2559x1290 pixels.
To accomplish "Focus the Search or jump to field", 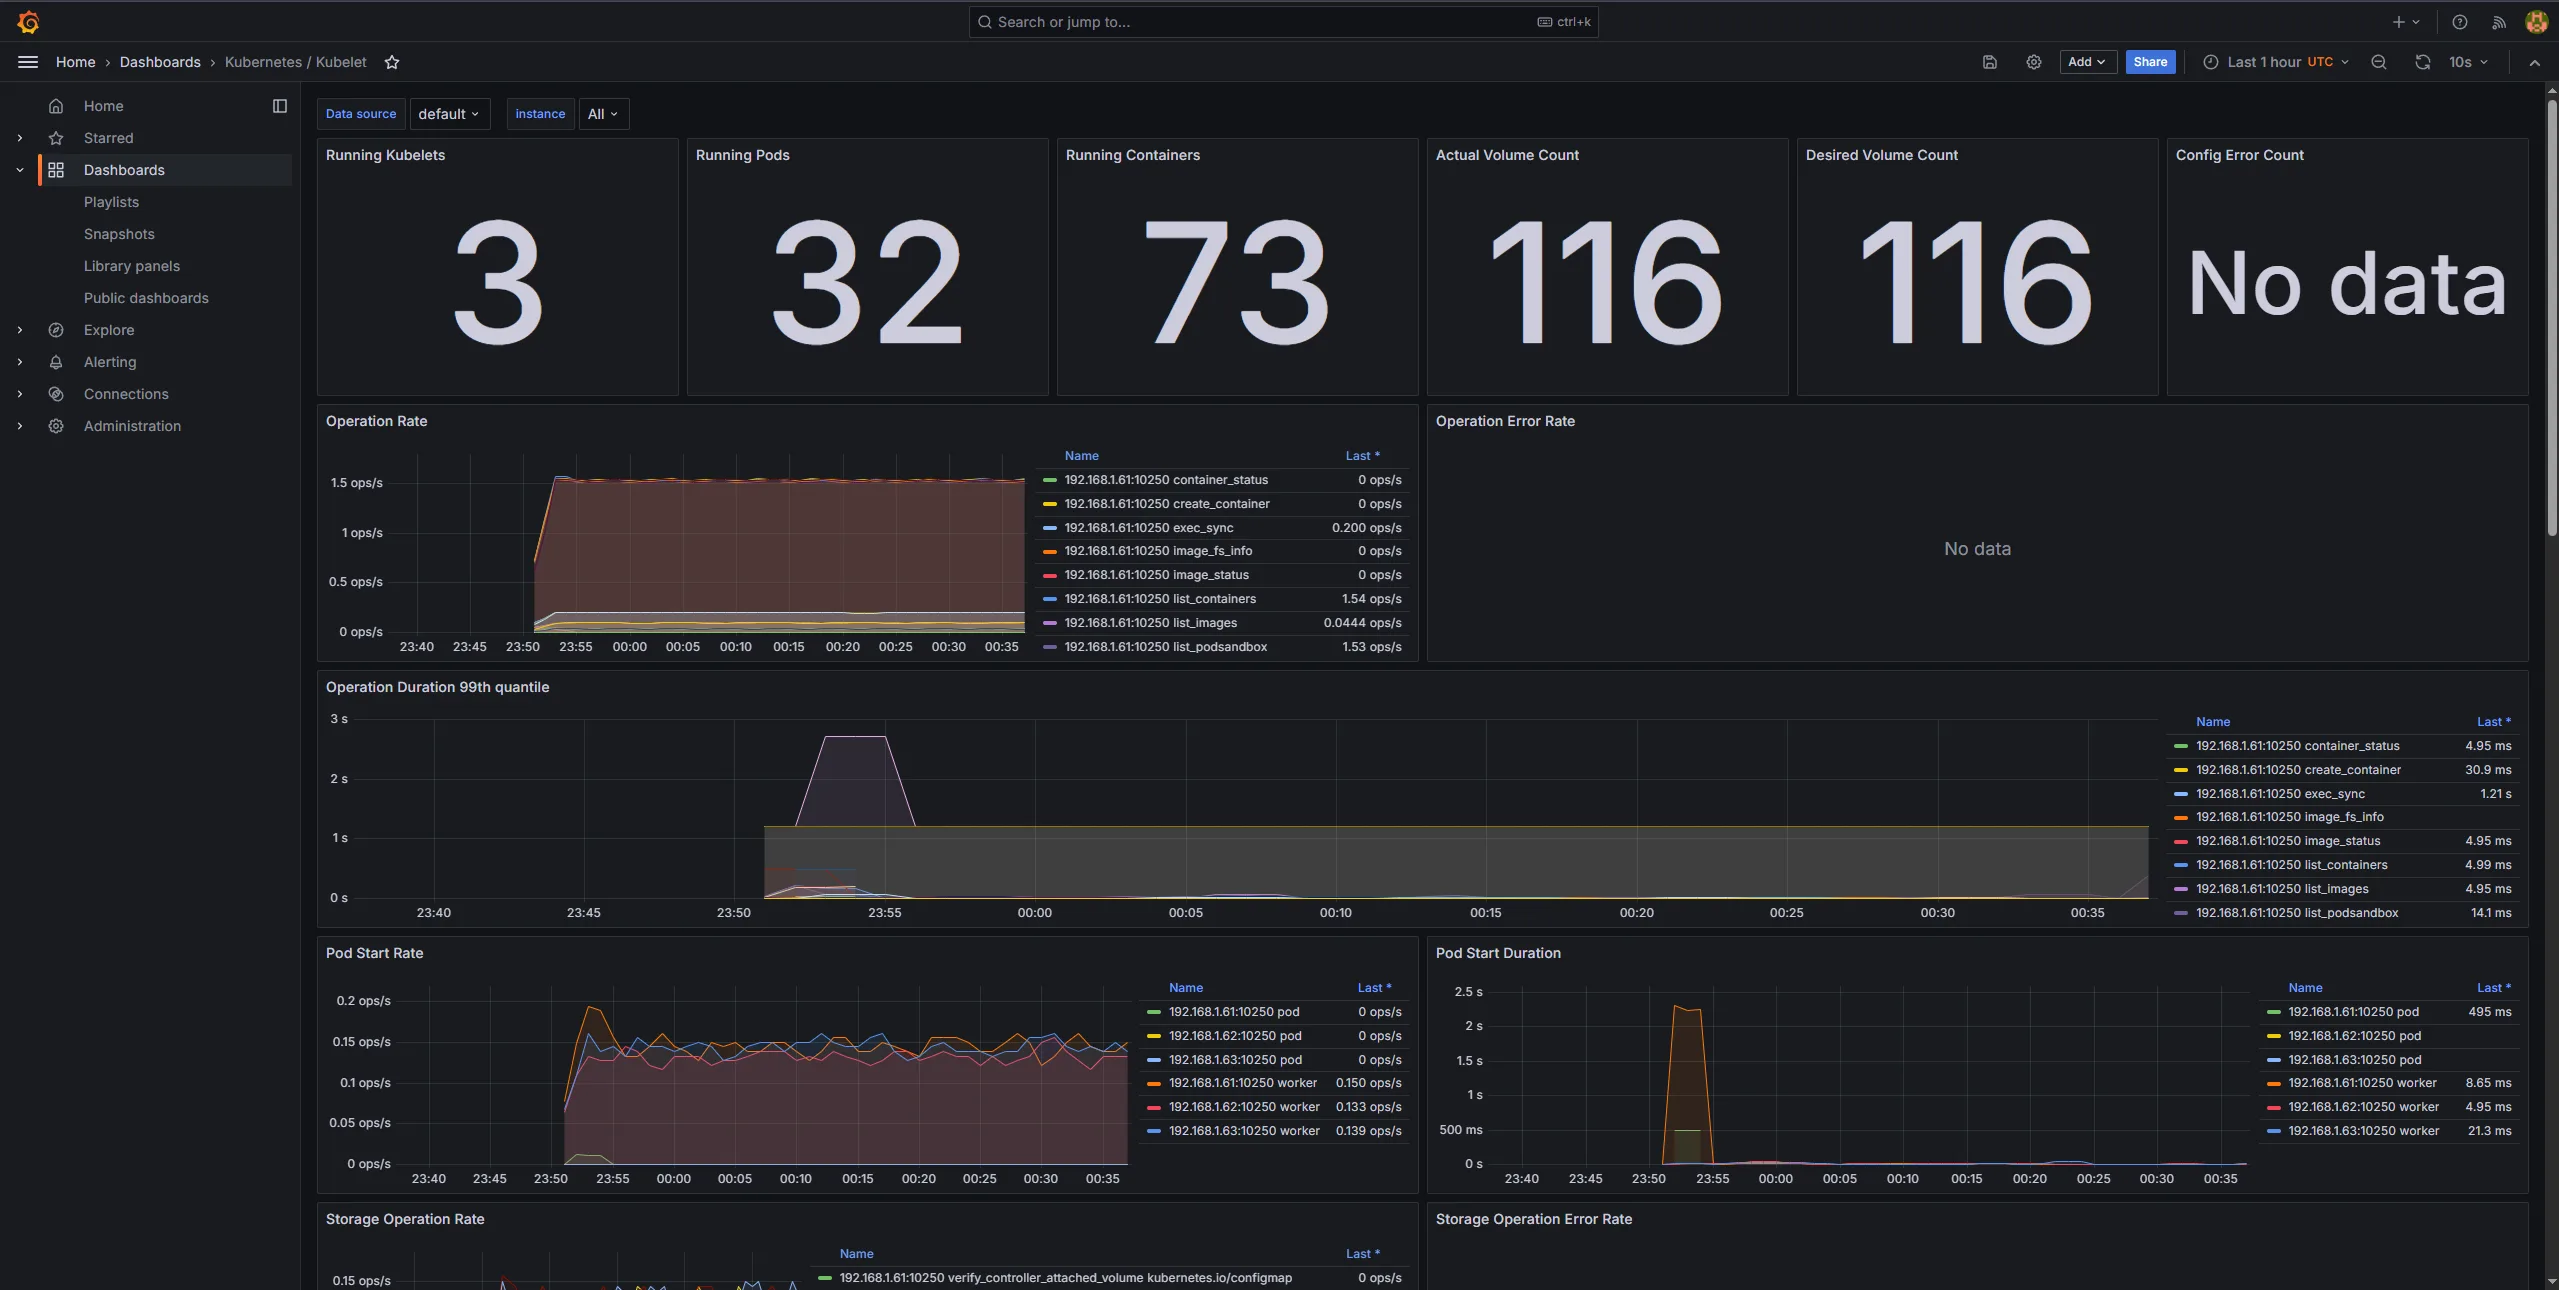I will (1283, 22).
